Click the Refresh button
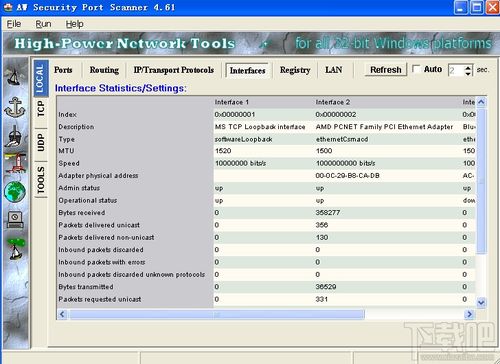This screenshot has height=364, width=500. [386, 70]
